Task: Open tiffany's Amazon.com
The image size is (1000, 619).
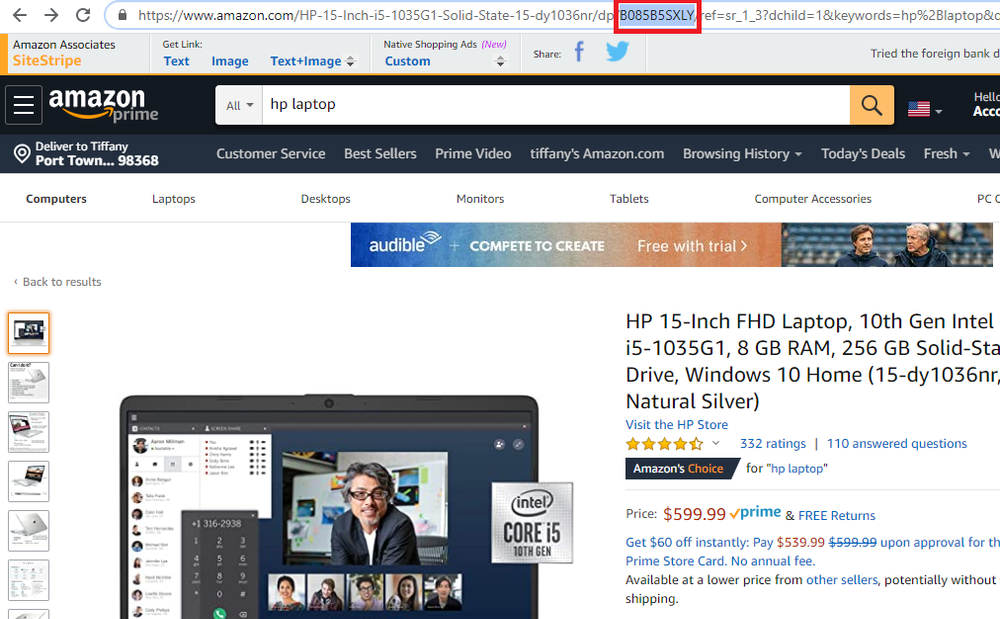Action: 597,154
